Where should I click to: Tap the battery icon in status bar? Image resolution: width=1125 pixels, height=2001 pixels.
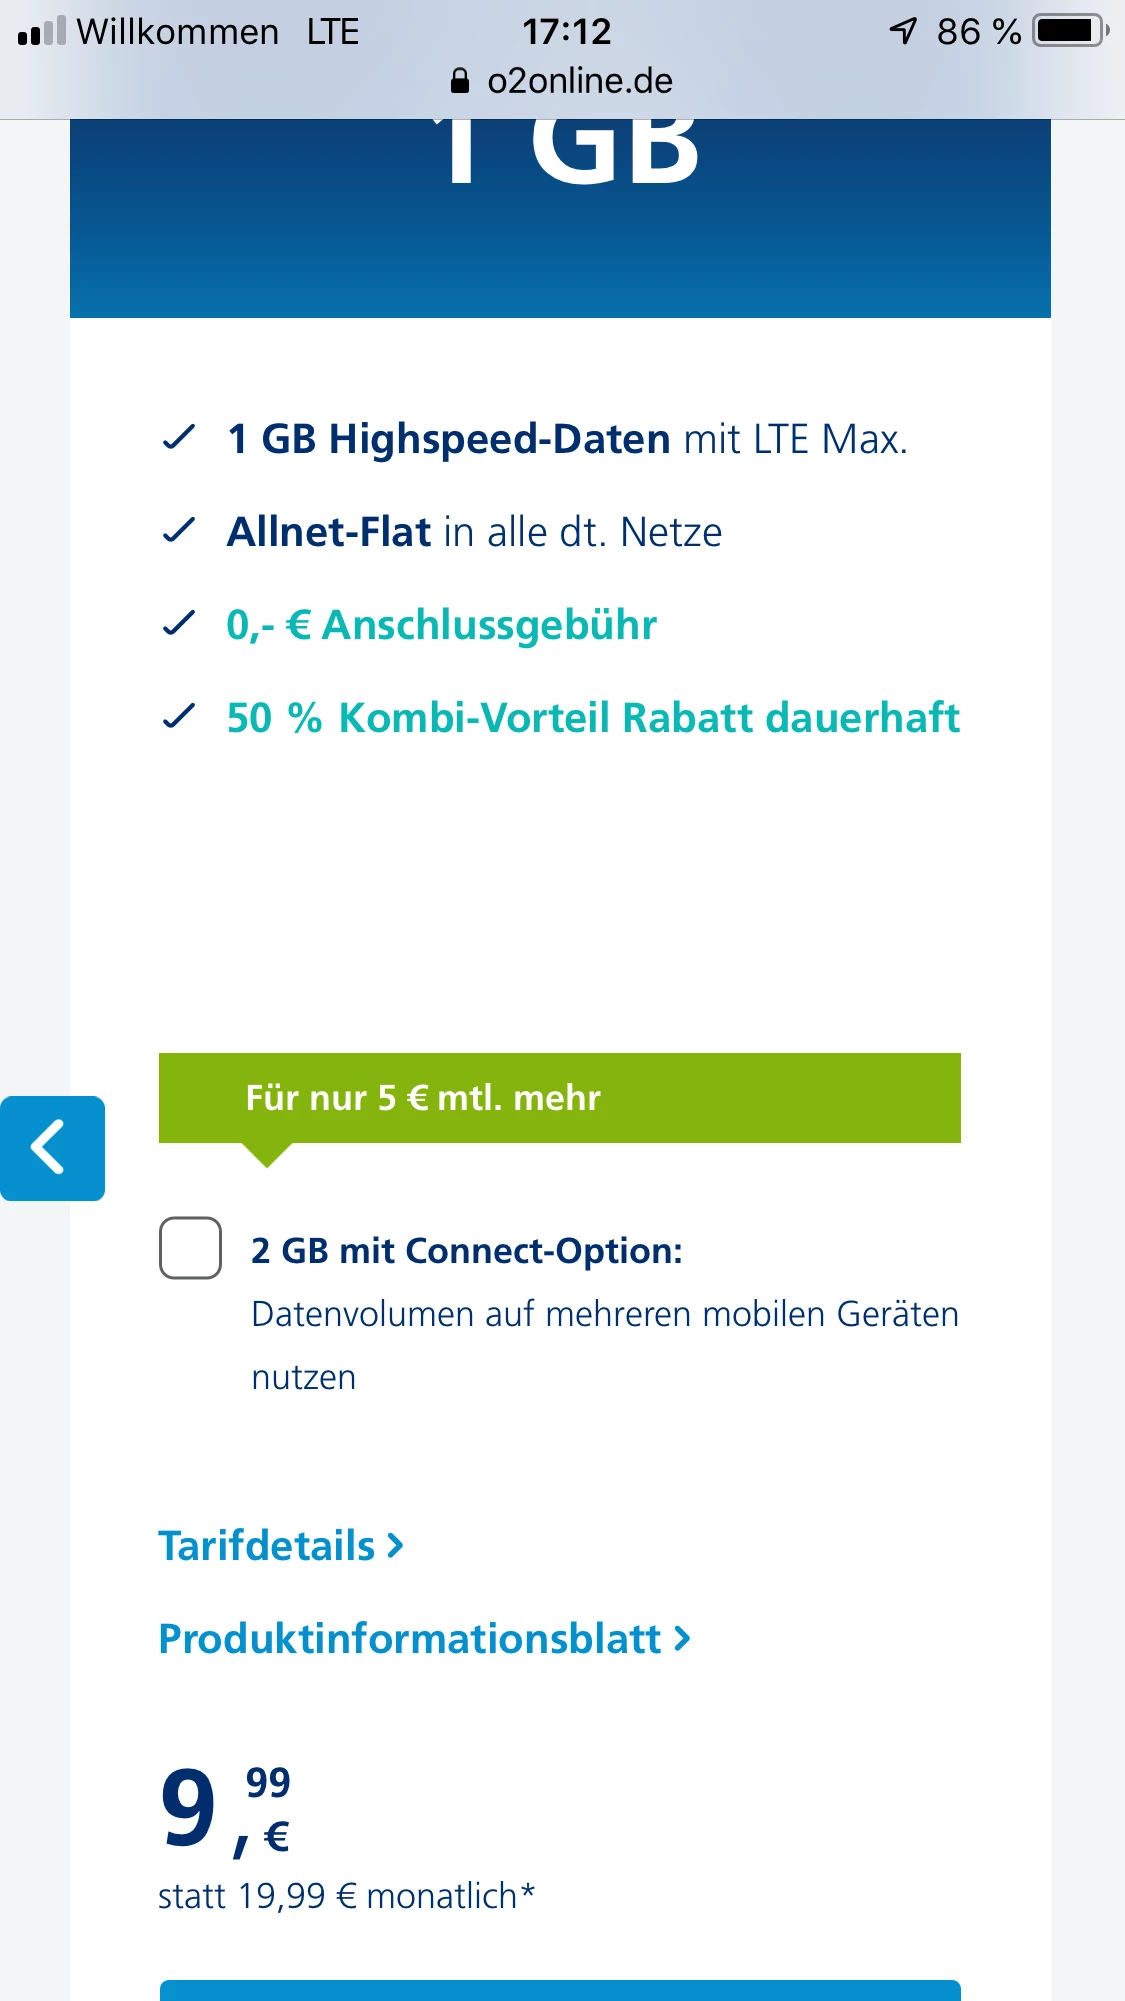(x=1070, y=31)
